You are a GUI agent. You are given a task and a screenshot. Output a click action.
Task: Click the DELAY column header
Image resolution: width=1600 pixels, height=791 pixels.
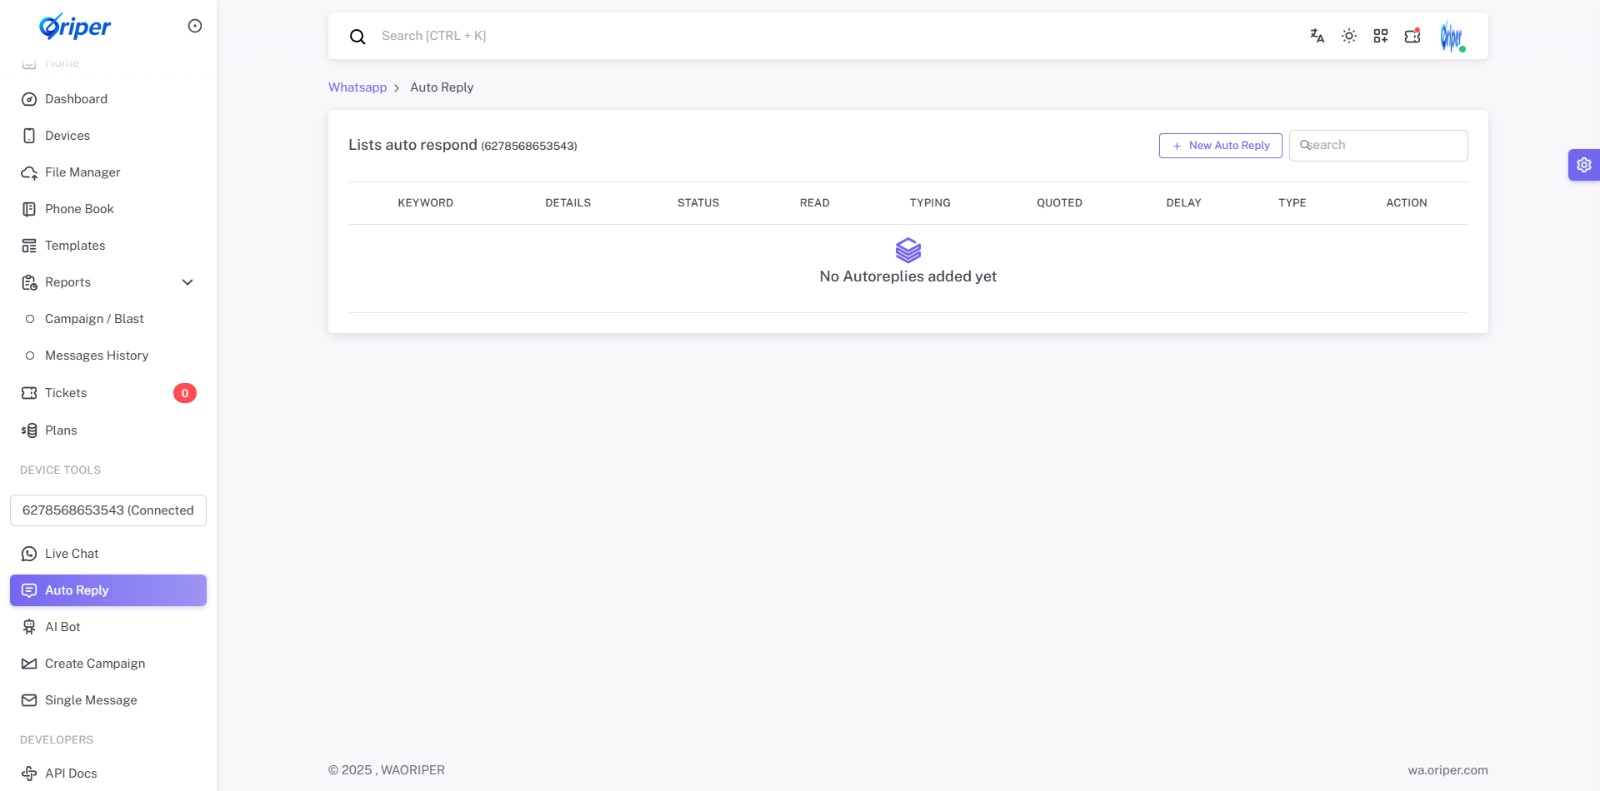1184,203
